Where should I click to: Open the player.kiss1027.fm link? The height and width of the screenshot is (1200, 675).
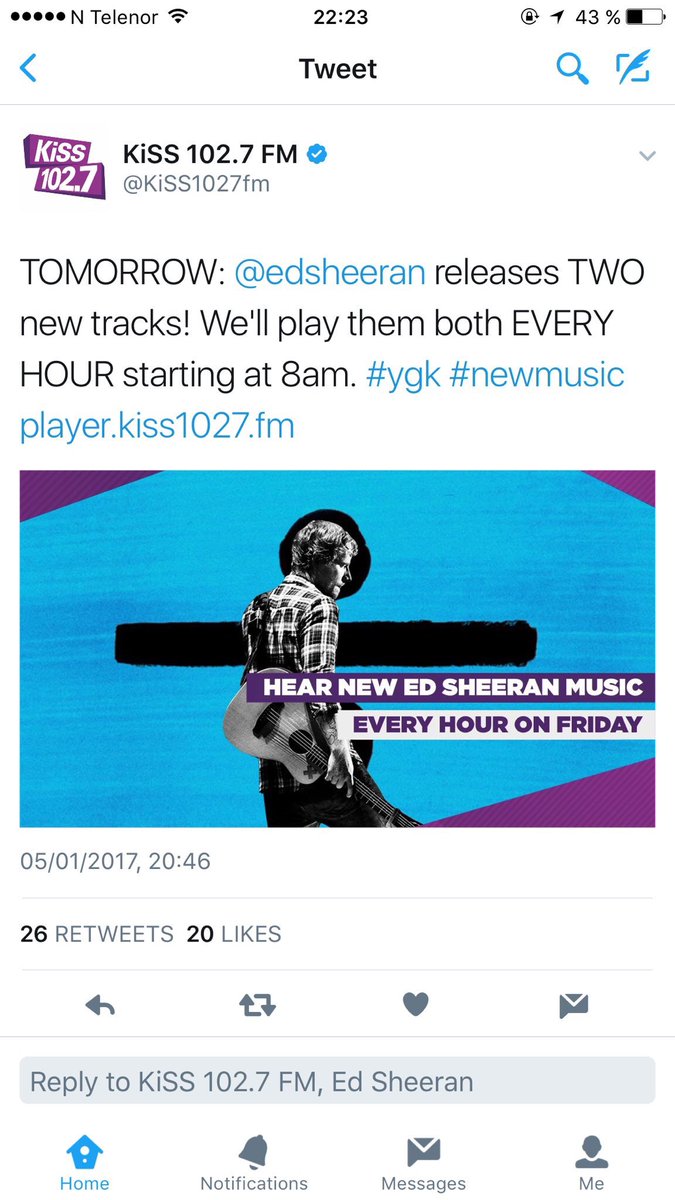(157, 426)
